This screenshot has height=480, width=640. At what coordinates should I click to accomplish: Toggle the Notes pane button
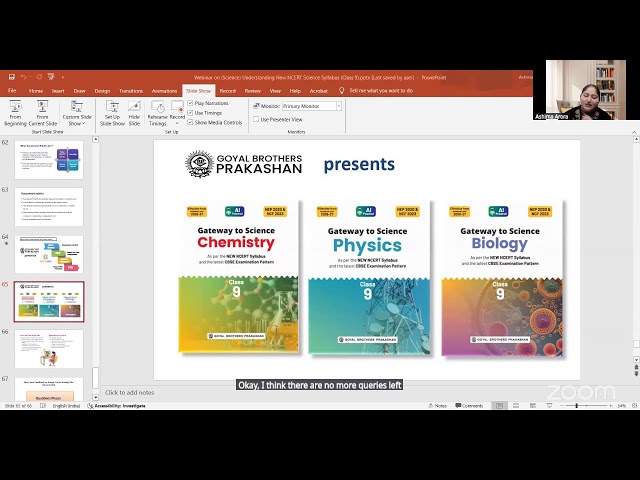[437, 406]
